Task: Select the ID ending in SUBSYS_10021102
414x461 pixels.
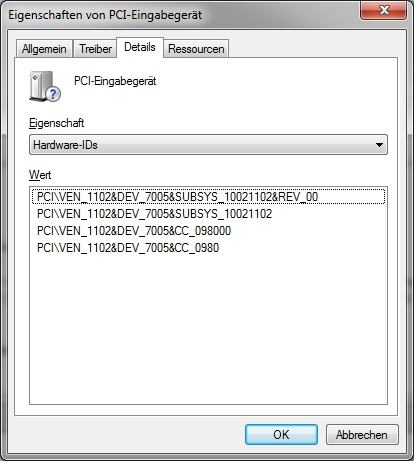Action: [x=154, y=214]
